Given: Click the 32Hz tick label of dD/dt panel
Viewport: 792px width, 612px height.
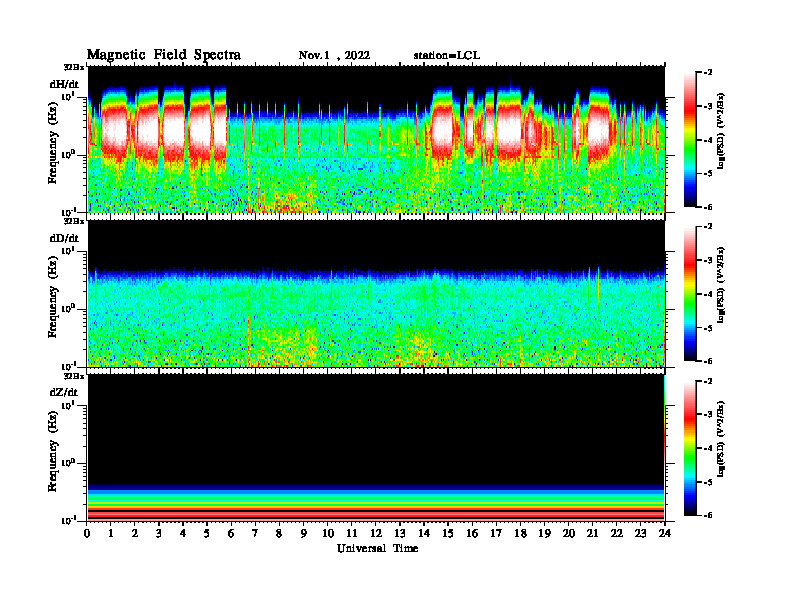Looking at the screenshot, I should point(74,221).
